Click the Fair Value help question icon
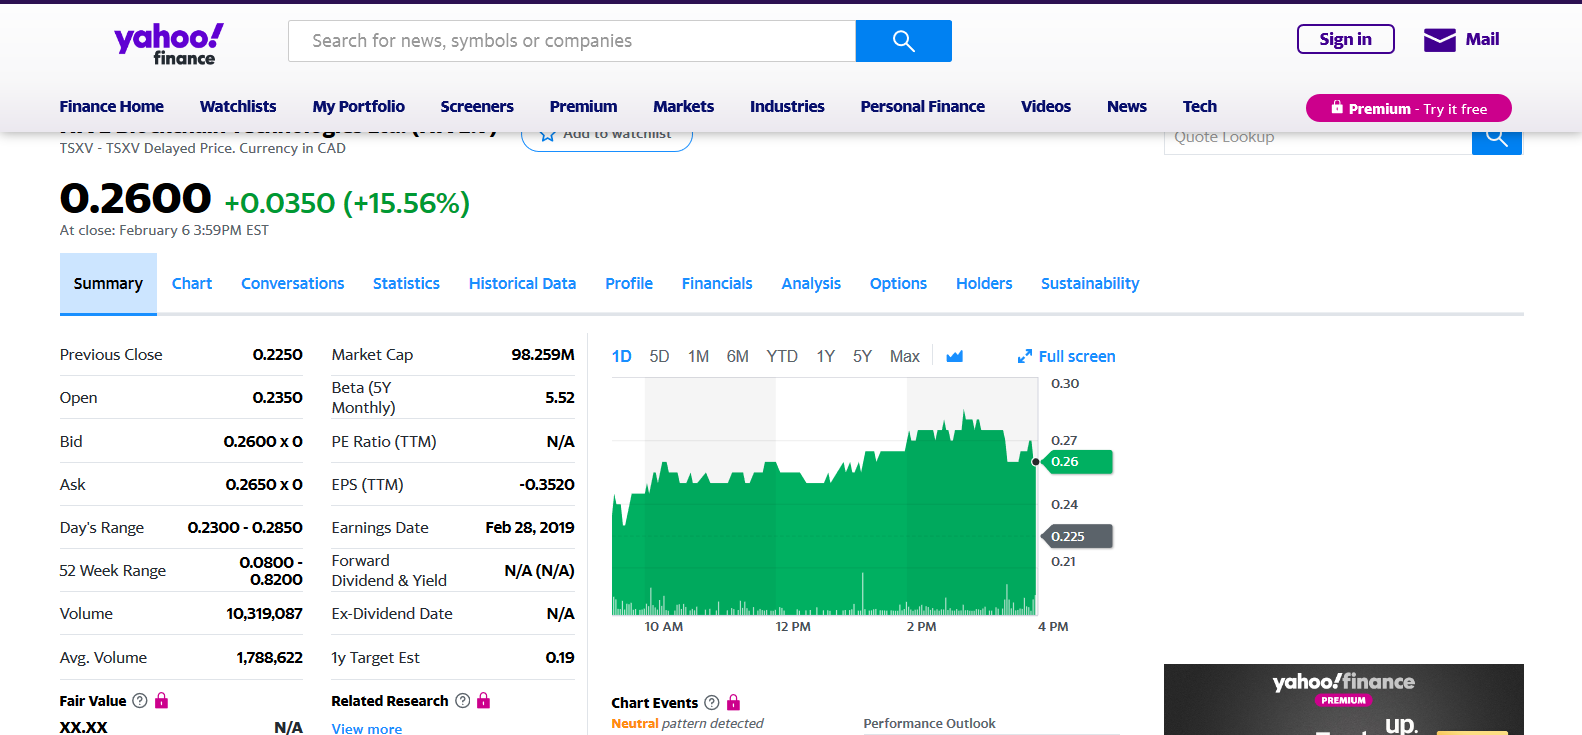This screenshot has height=735, width=1582. click(140, 701)
